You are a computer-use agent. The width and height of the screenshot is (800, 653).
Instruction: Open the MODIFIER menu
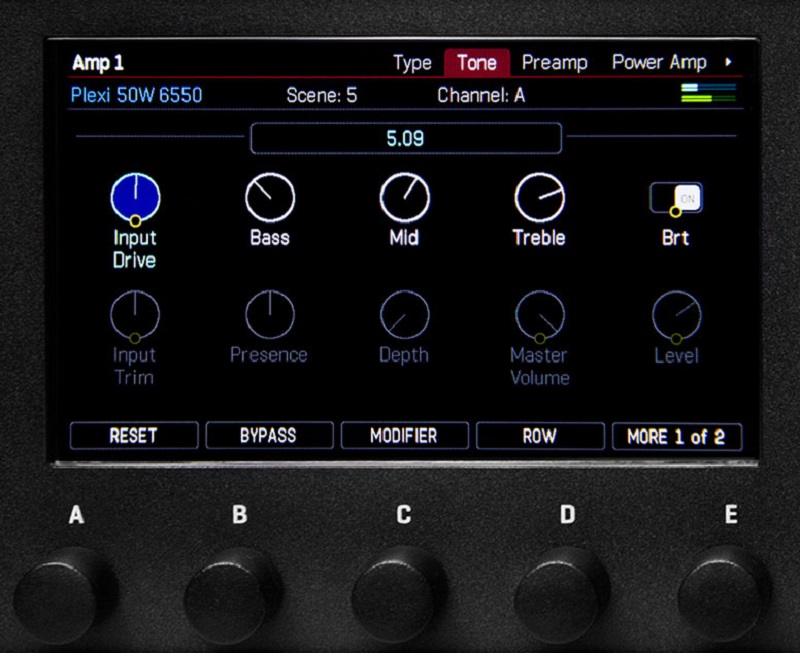pos(404,435)
